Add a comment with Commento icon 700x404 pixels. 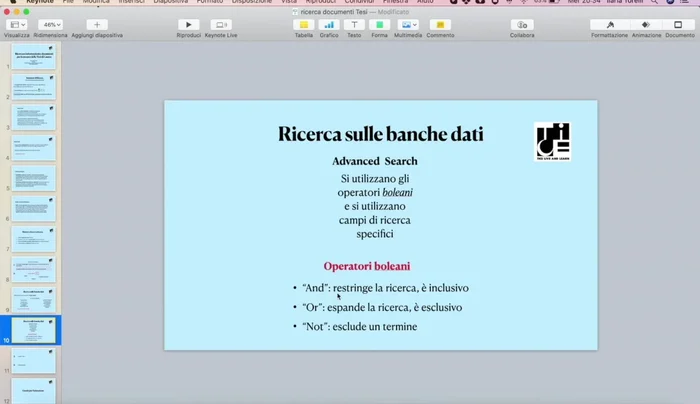(440, 25)
